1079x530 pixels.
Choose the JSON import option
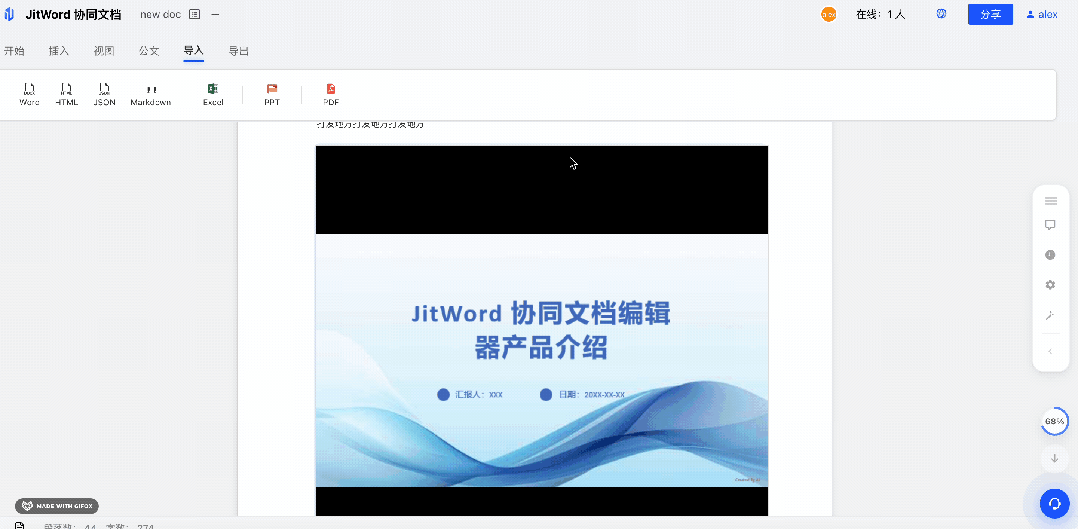tap(104, 94)
